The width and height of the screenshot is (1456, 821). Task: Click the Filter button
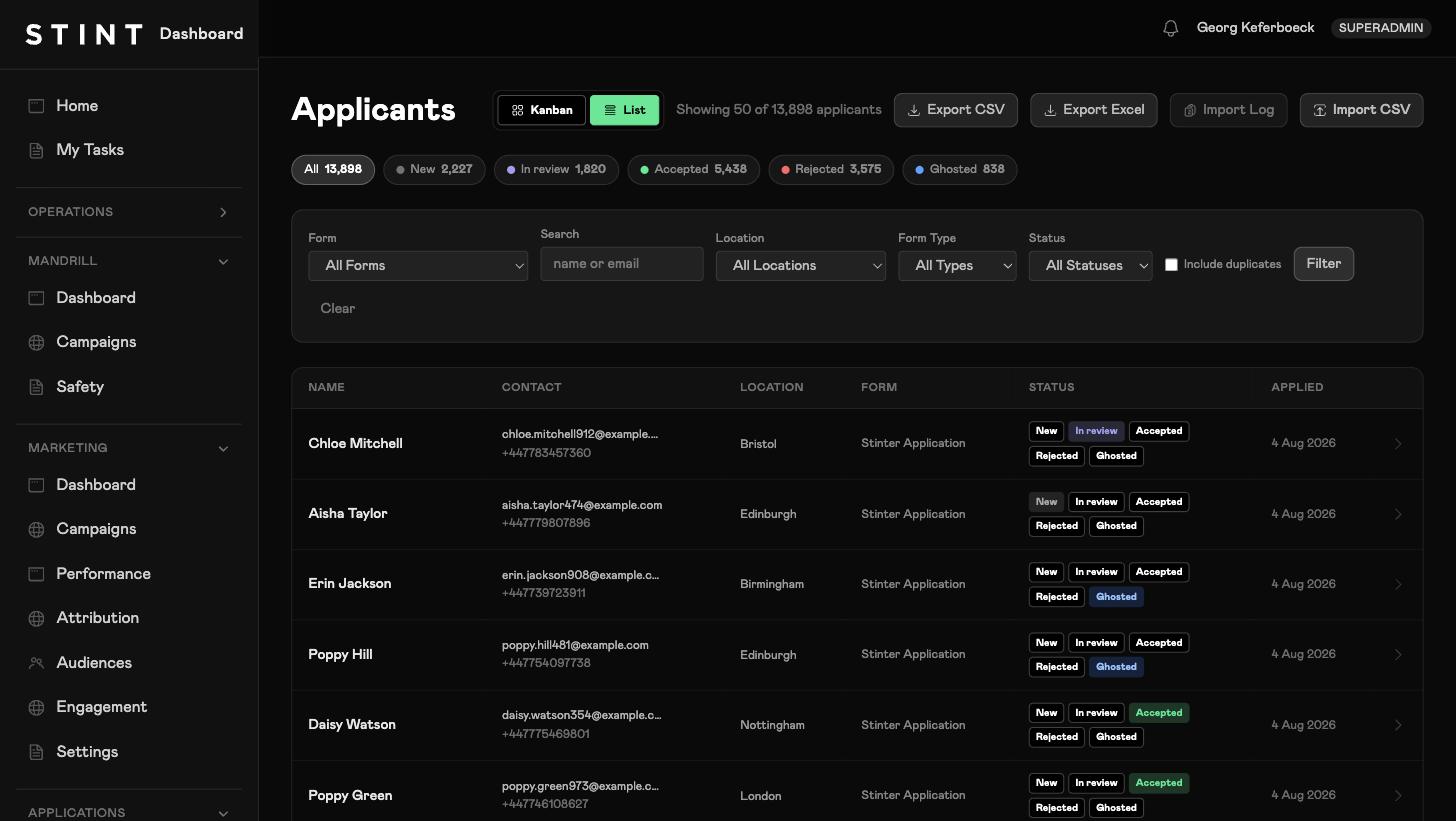1324,264
